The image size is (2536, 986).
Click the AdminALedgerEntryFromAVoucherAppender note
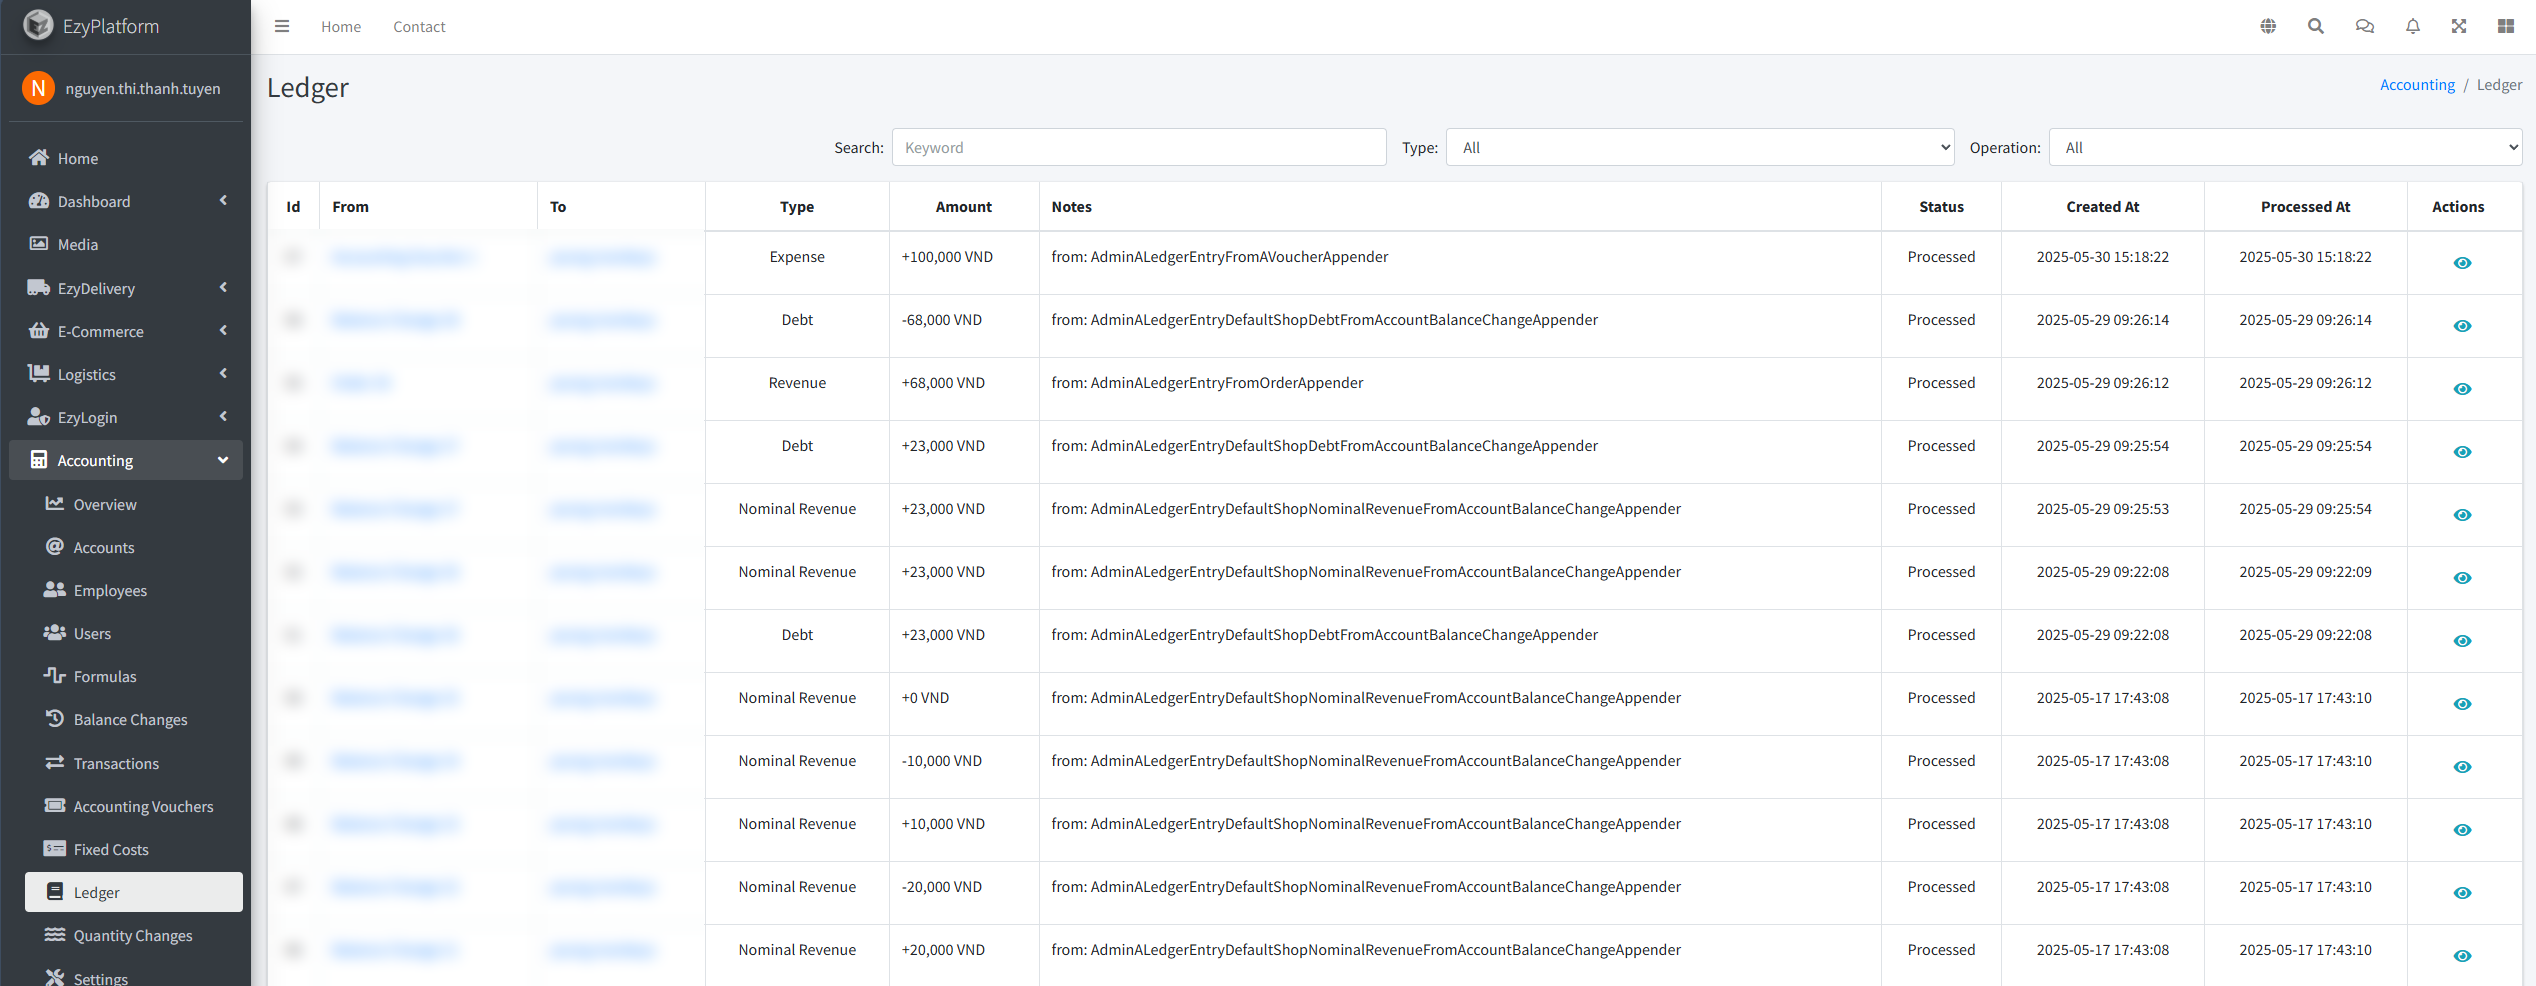pos(1219,257)
